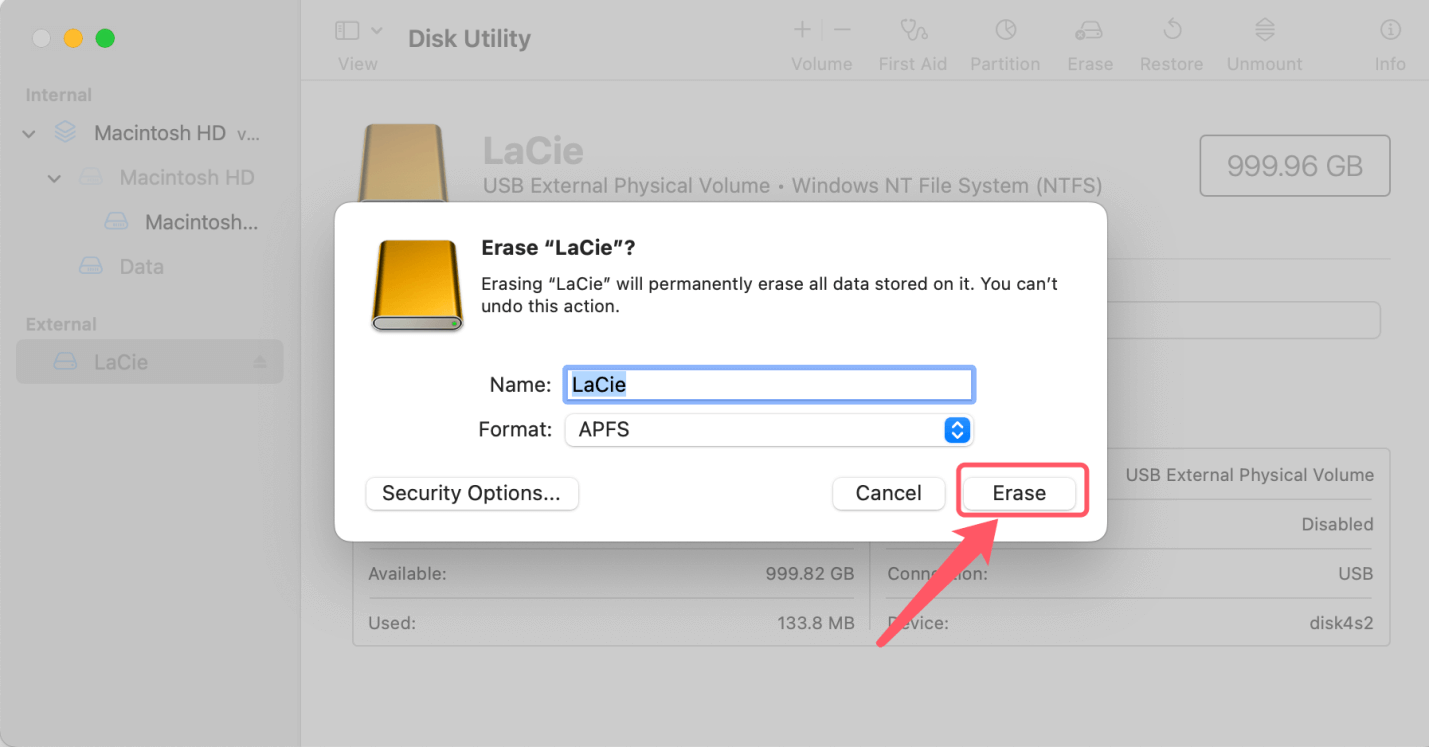Click the green zoom window button
Viewport: 1429px width, 747px height.
tap(105, 39)
